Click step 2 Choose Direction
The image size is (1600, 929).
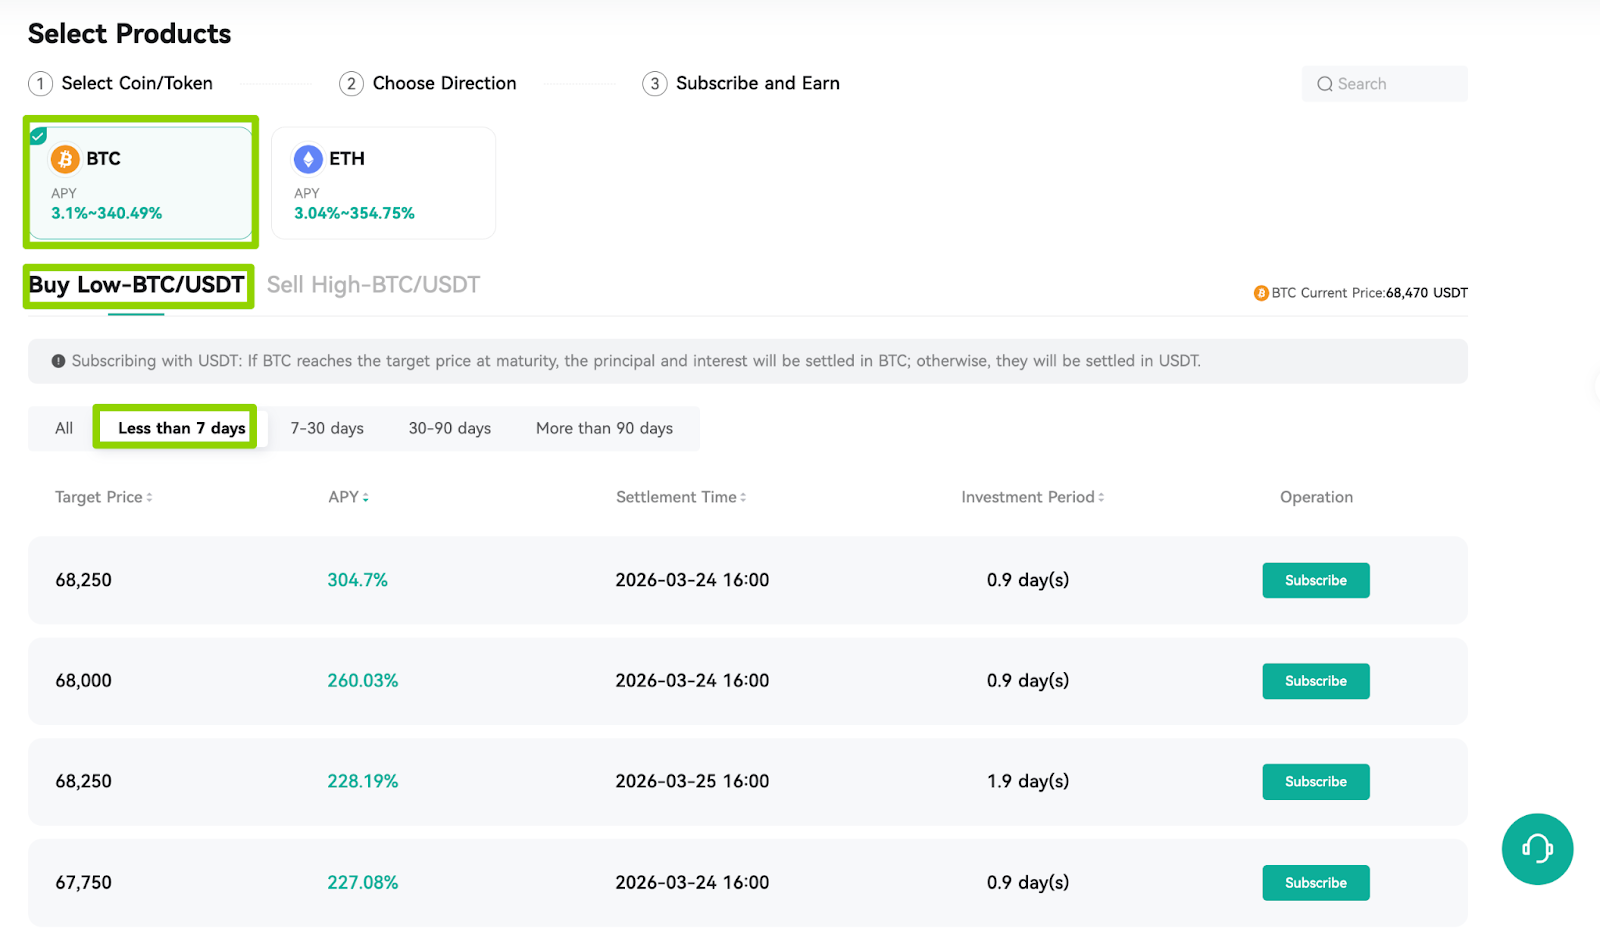[428, 83]
